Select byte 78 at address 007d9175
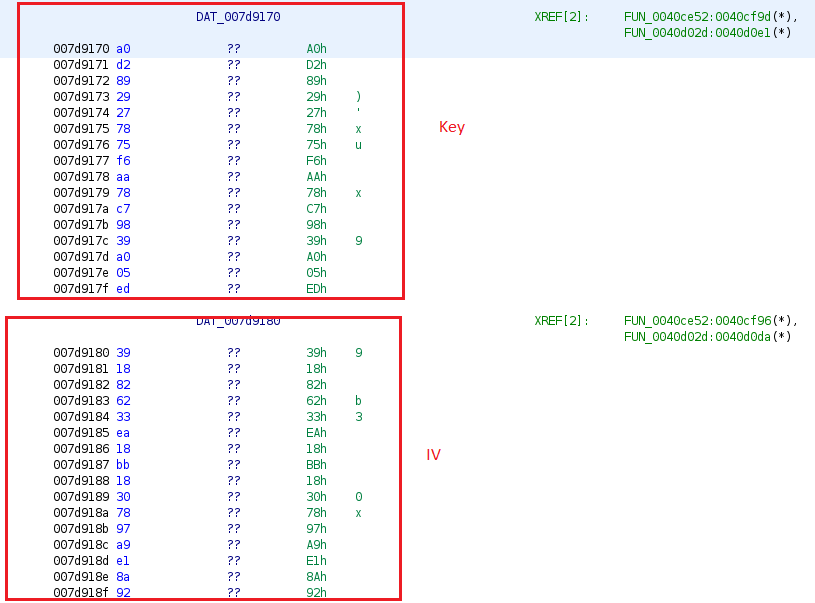The image size is (815, 603). coord(123,129)
